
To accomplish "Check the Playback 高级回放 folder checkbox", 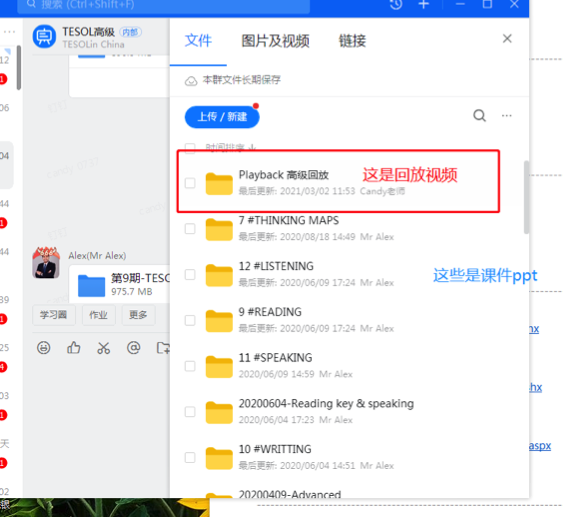I will click(190, 183).
